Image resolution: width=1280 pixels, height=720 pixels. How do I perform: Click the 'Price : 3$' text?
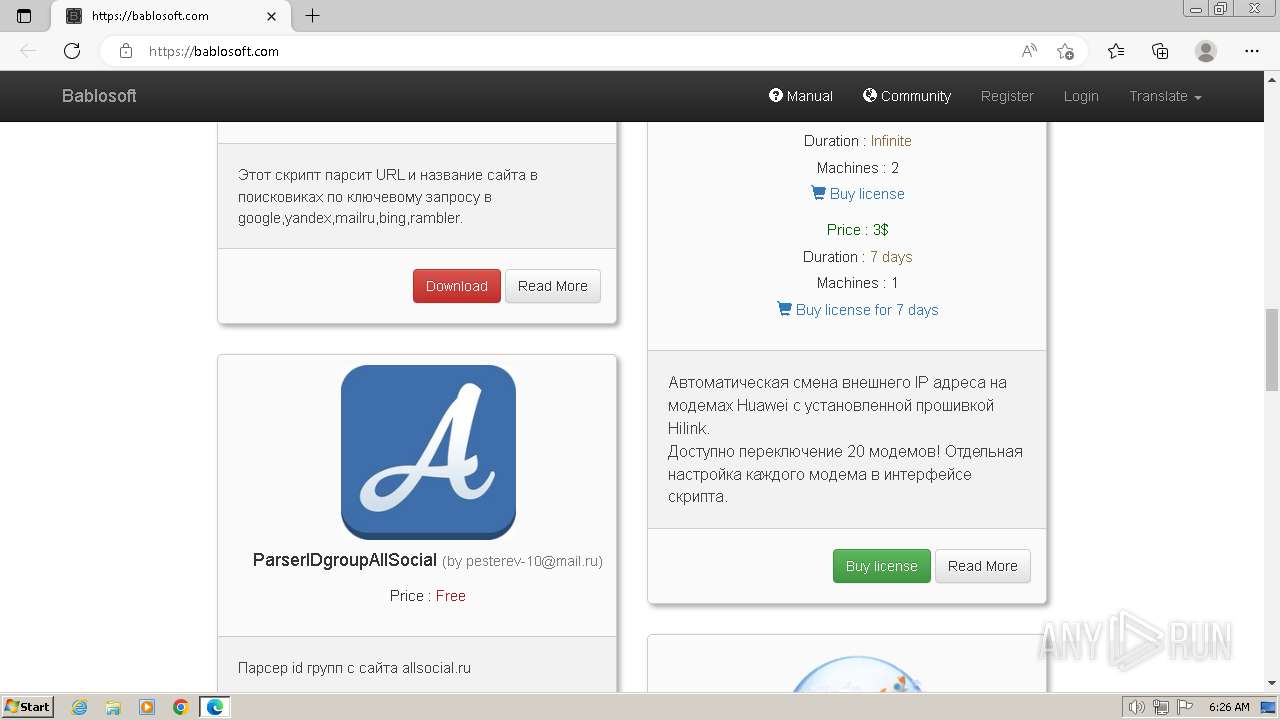pyautogui.click(x=858, y=230)
